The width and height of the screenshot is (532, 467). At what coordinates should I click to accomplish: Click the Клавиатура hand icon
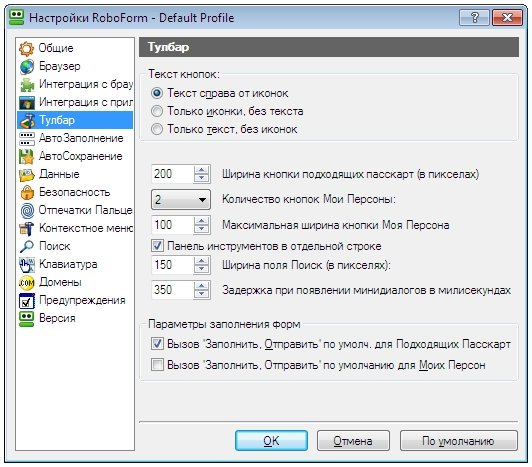26,264
